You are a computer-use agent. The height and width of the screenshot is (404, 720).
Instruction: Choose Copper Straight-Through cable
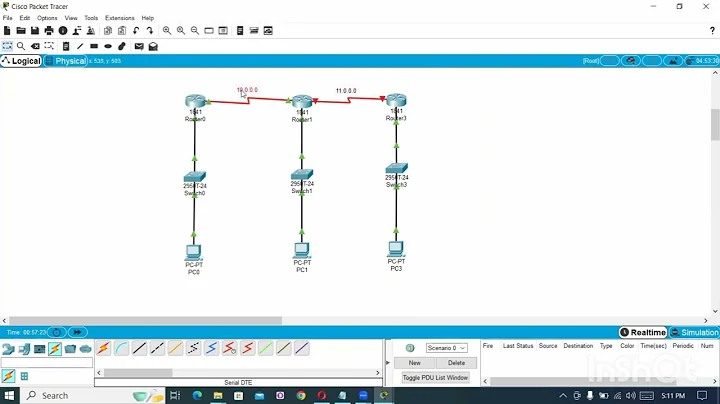[139, 348]
